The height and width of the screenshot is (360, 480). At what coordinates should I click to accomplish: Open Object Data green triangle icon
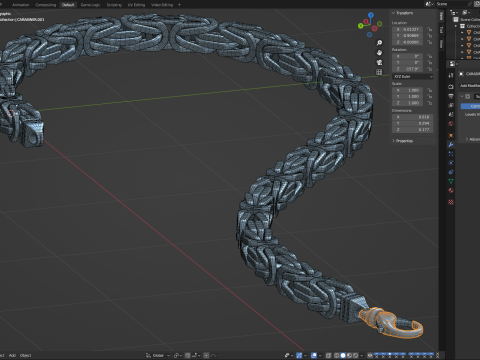(x=451, y=181)
